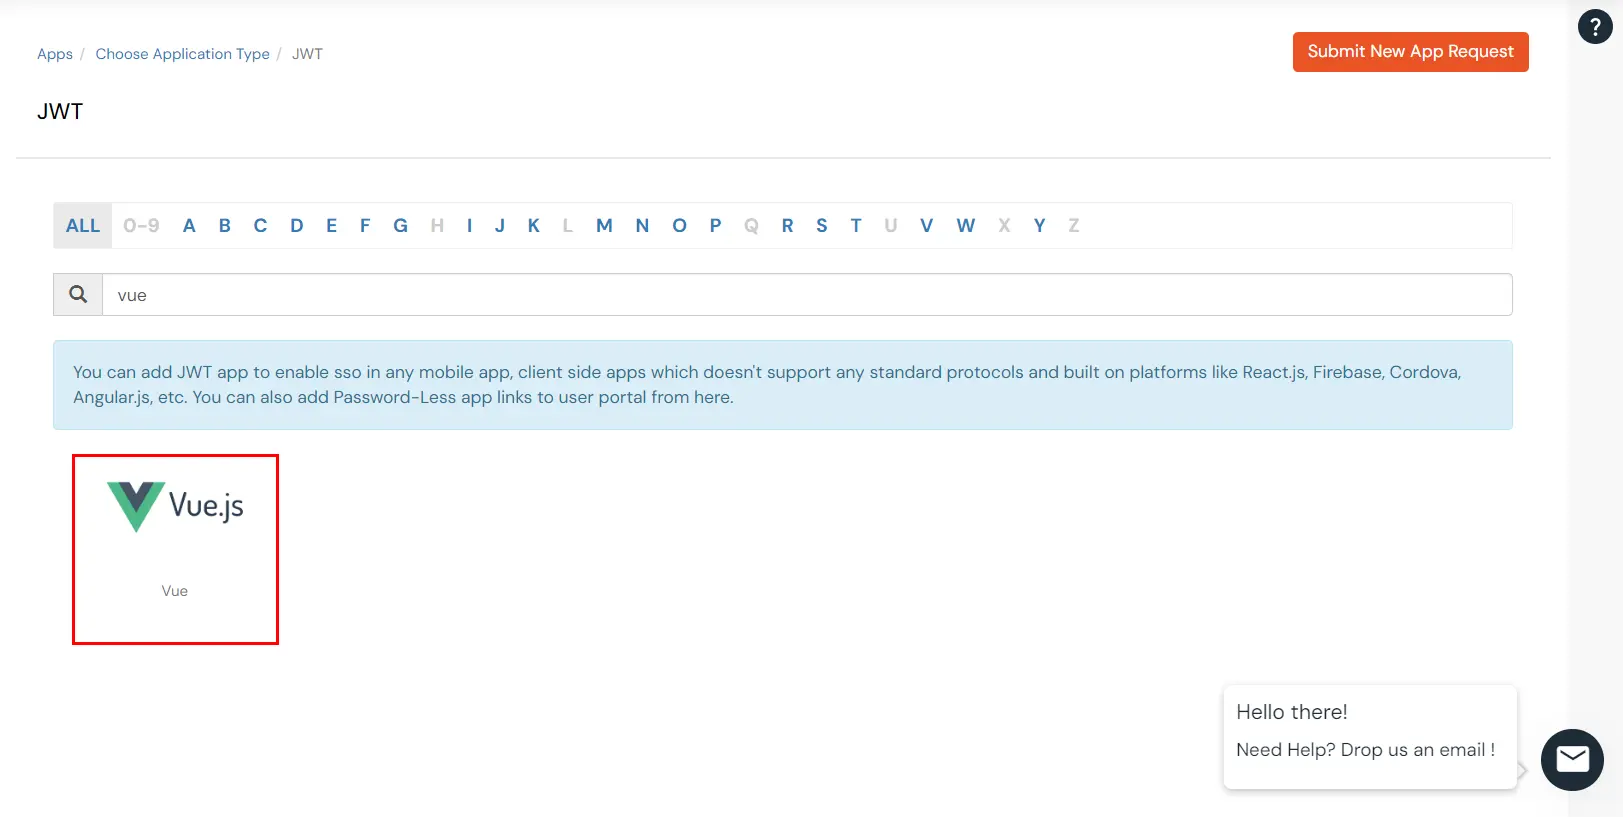Filter apps by letter U
The height and width of the screenshot is (817, 1623).
point(891,226)
